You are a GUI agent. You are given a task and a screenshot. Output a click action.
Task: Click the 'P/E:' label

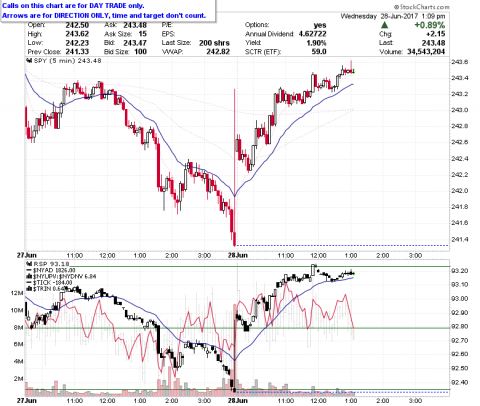[167, 25]
